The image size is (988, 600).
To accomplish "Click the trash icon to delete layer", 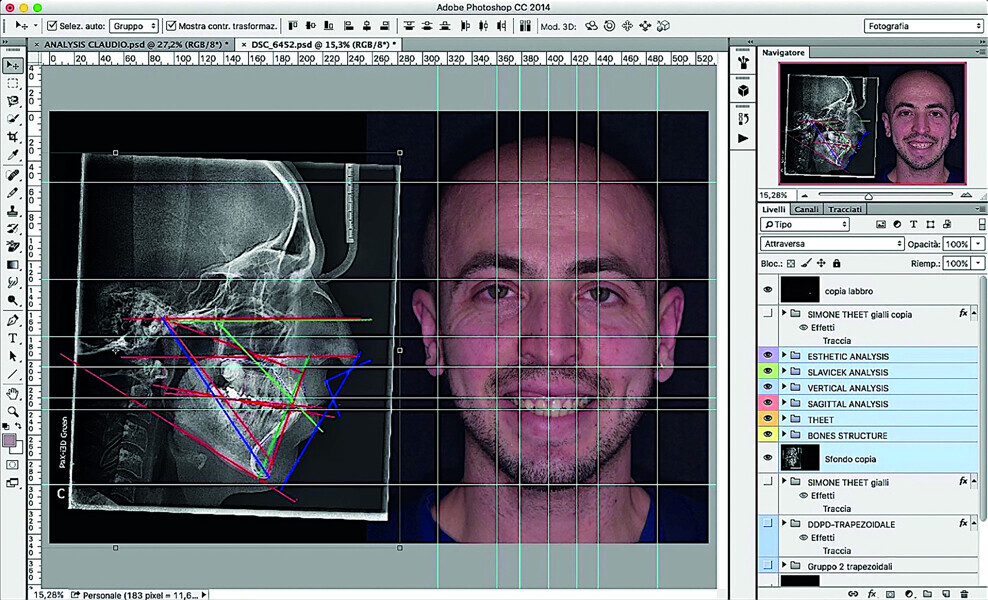I will pos(964,593).
